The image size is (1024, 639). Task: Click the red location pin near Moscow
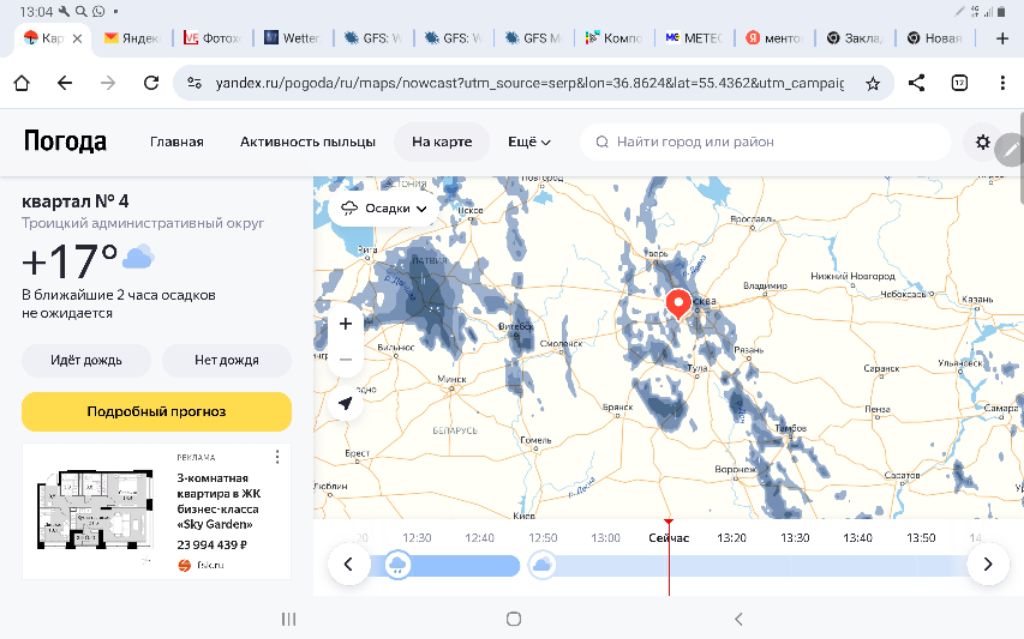point(679,304)
